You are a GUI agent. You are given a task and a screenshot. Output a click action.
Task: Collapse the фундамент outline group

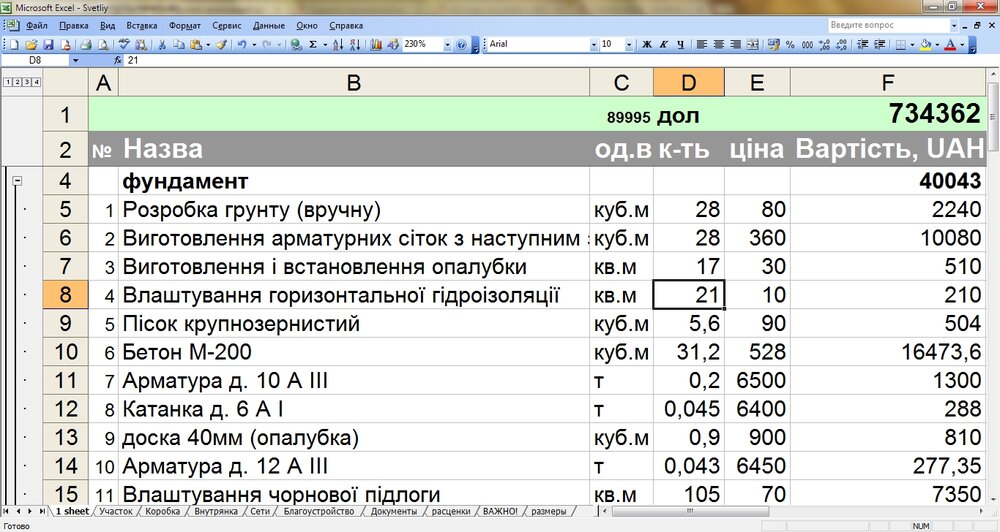pos(17,181)
